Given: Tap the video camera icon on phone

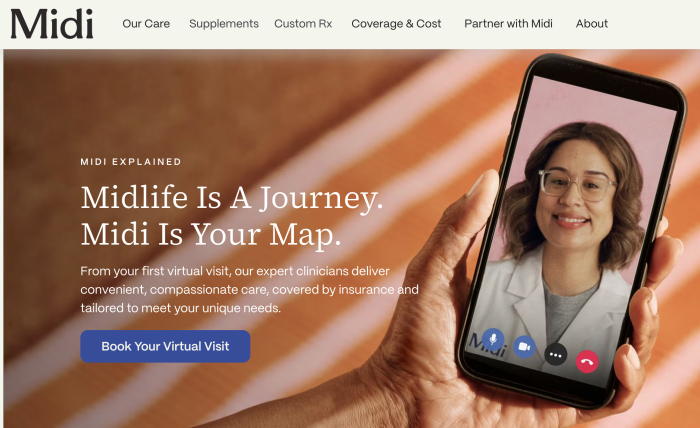Looking at the screenshot, I should tap(524, 347).
